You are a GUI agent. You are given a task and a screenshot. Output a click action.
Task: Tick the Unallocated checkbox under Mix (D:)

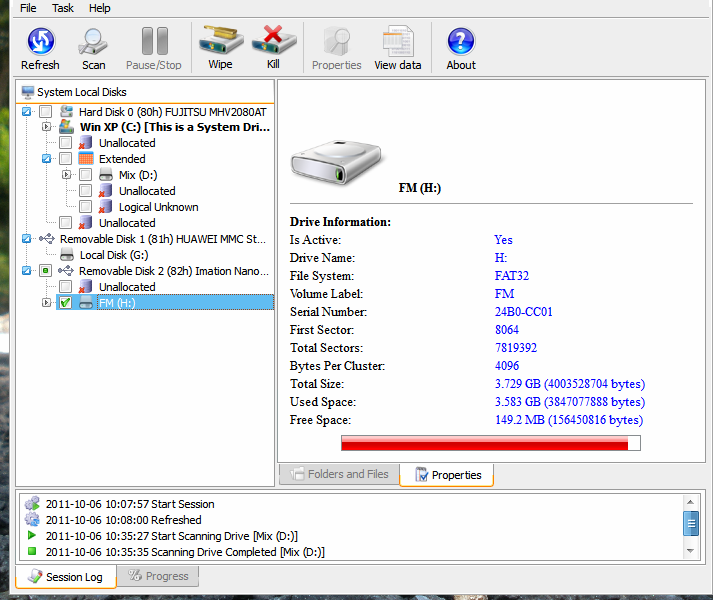(x=85, y=191)
